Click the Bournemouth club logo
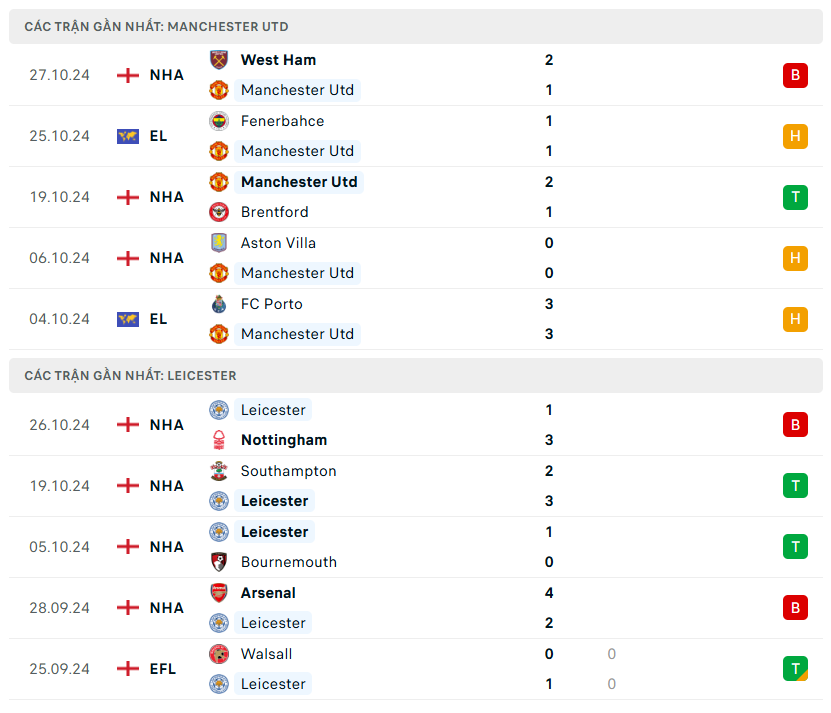 pos(219,562)
